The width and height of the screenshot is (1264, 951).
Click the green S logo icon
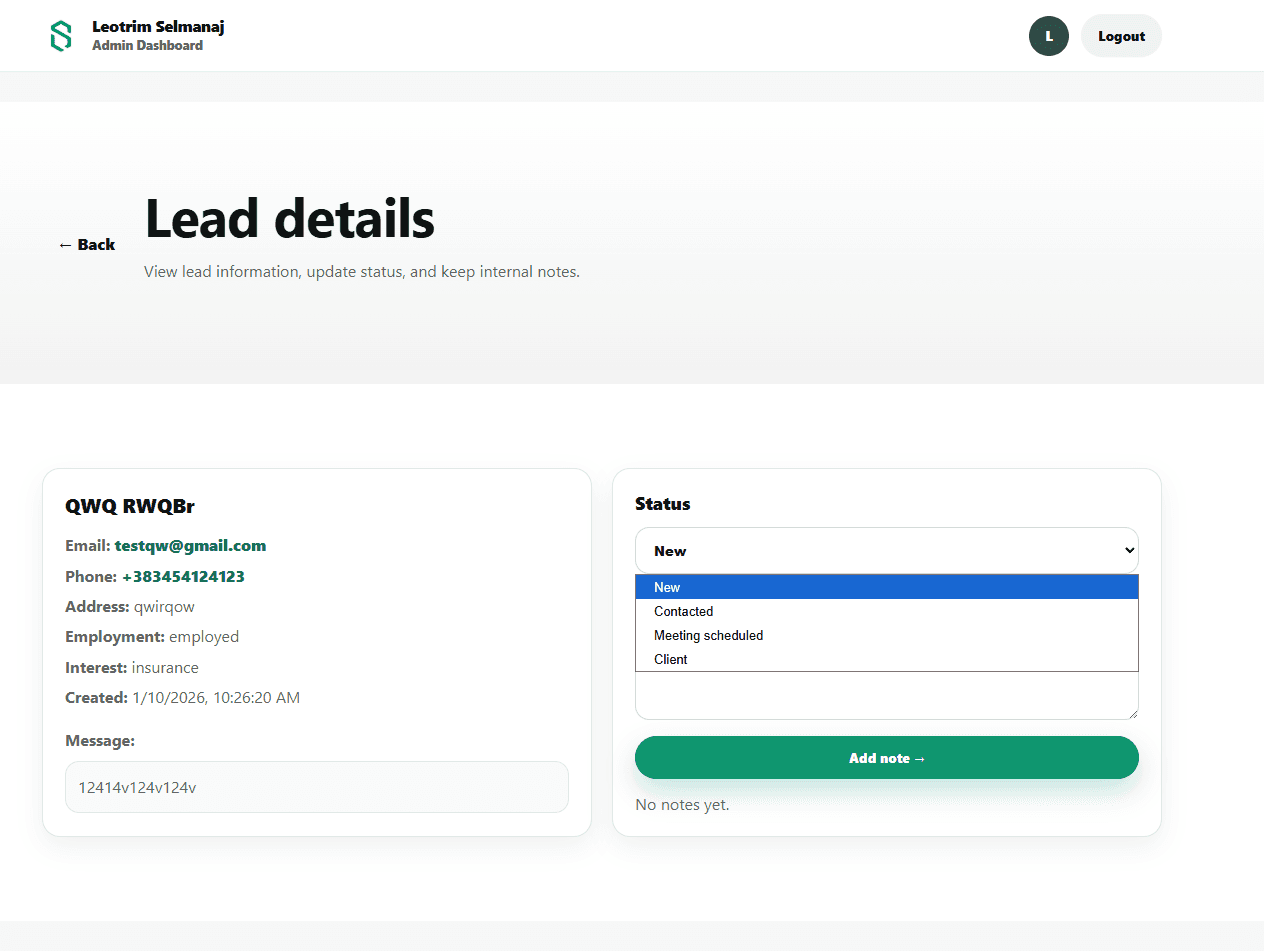click(60, 35)
